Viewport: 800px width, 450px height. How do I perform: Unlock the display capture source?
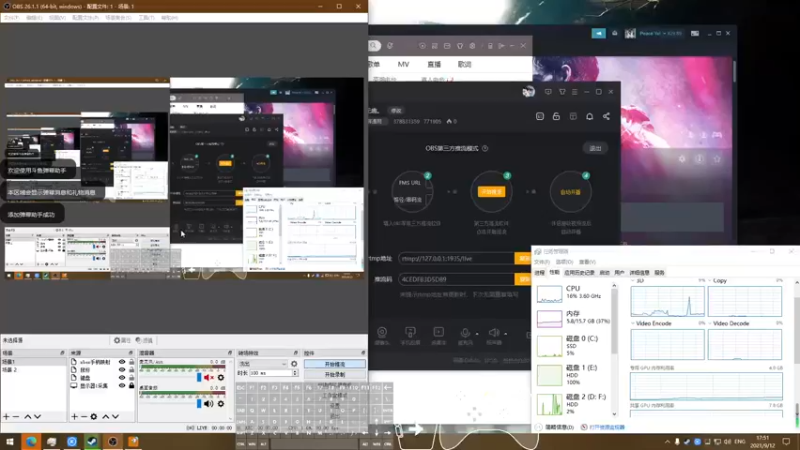point(132,386)
